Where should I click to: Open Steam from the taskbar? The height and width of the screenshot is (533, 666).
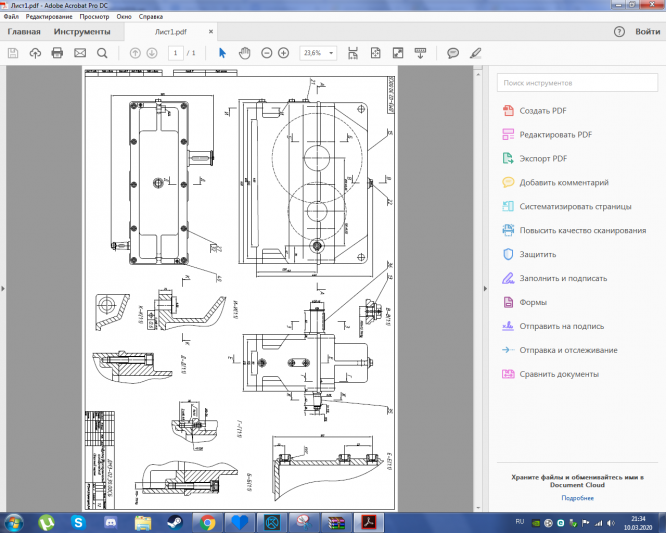[174, 522]
